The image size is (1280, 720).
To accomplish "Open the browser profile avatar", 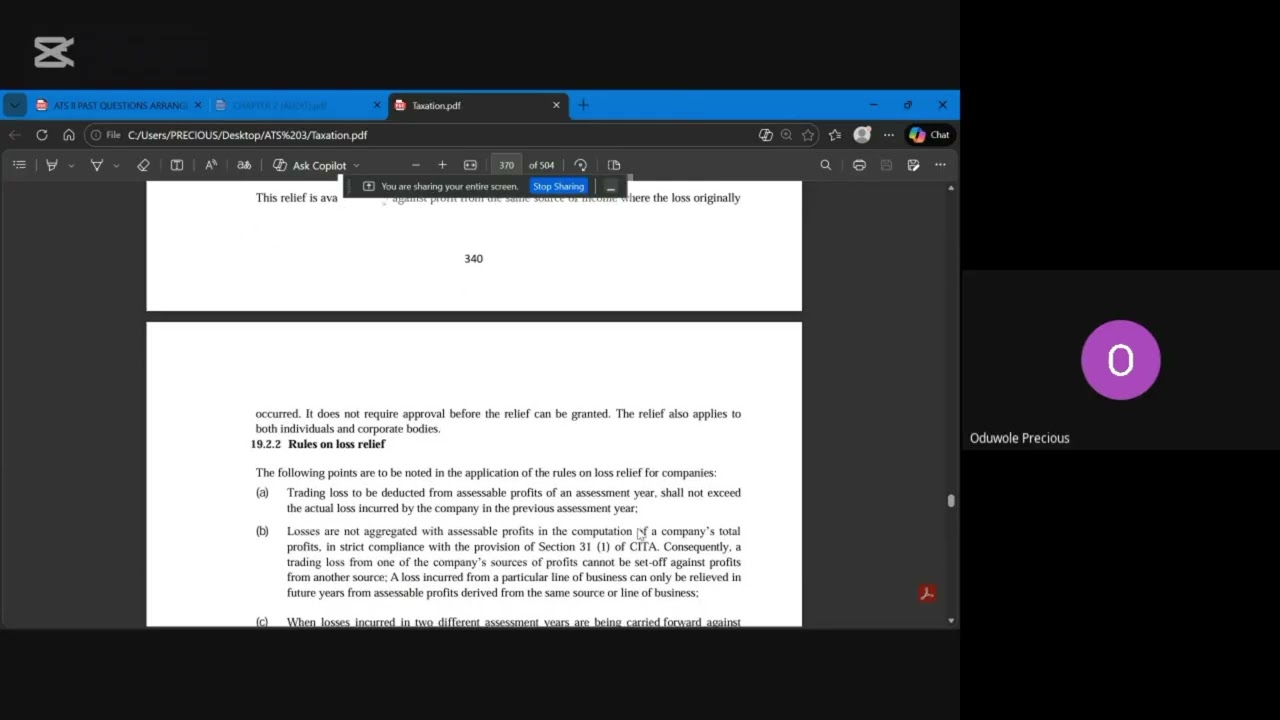I will click(x=862, y=135).
